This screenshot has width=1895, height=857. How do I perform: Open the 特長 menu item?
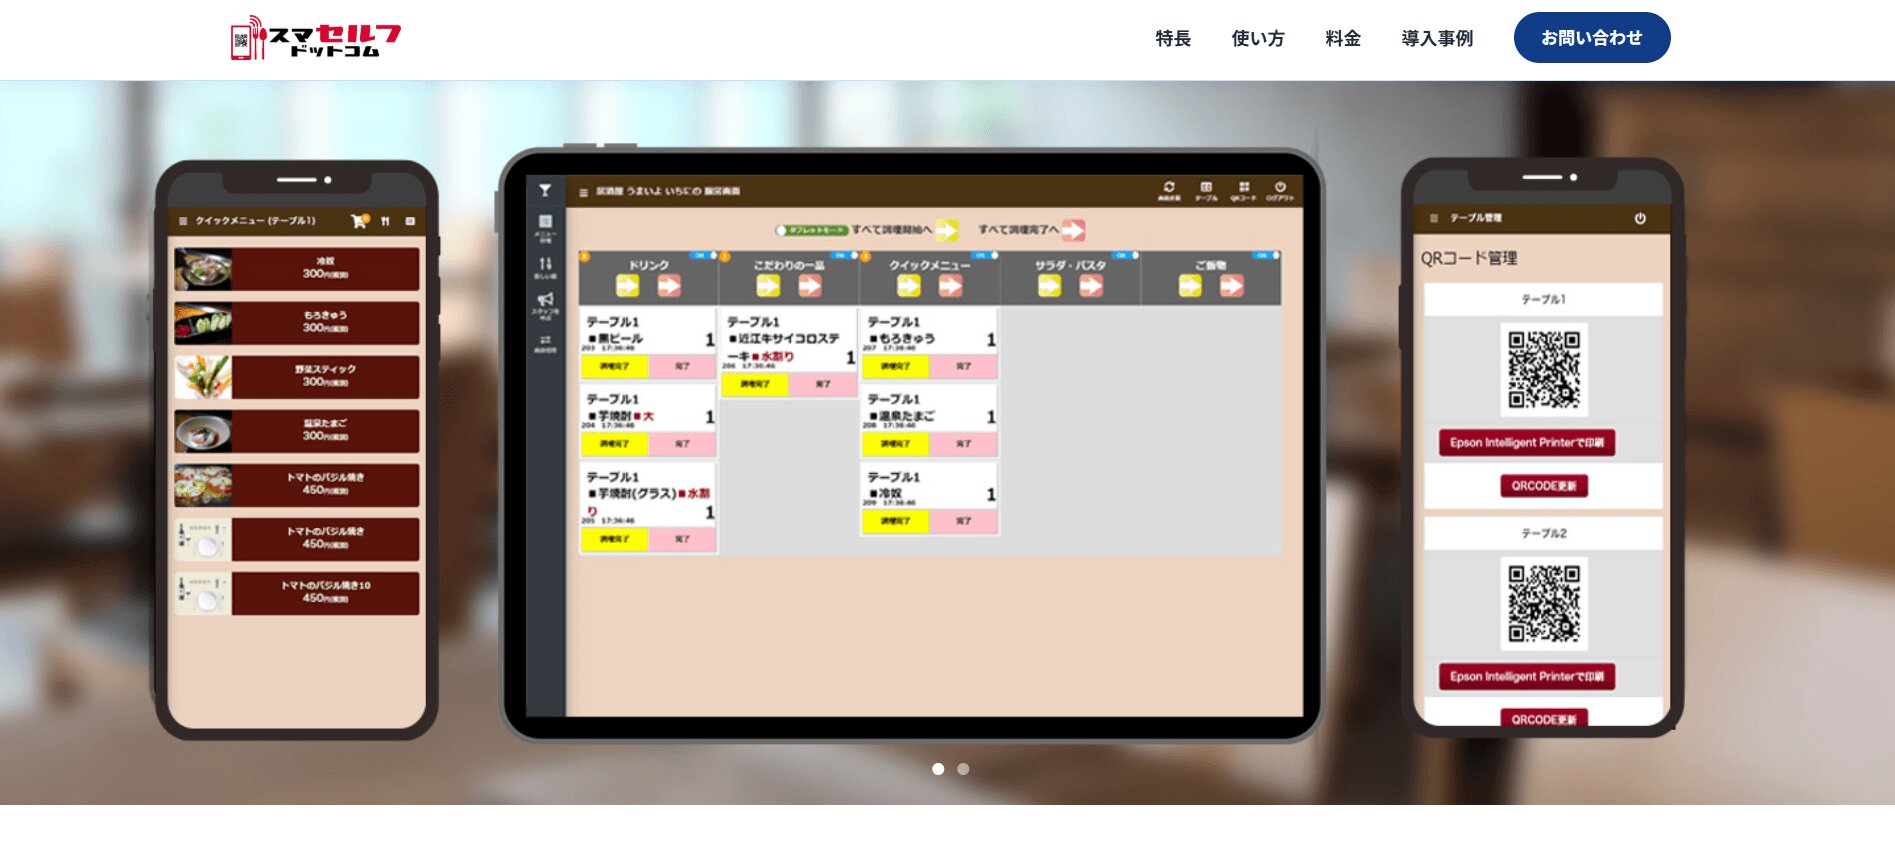pos(1173,38)
